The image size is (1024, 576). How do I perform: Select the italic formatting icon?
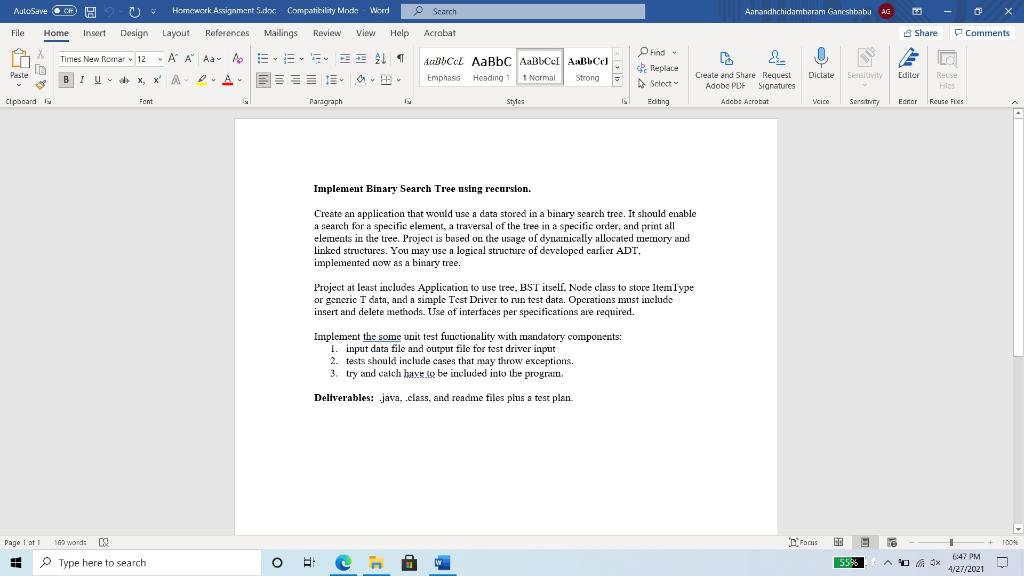click(x=81, y=79)
